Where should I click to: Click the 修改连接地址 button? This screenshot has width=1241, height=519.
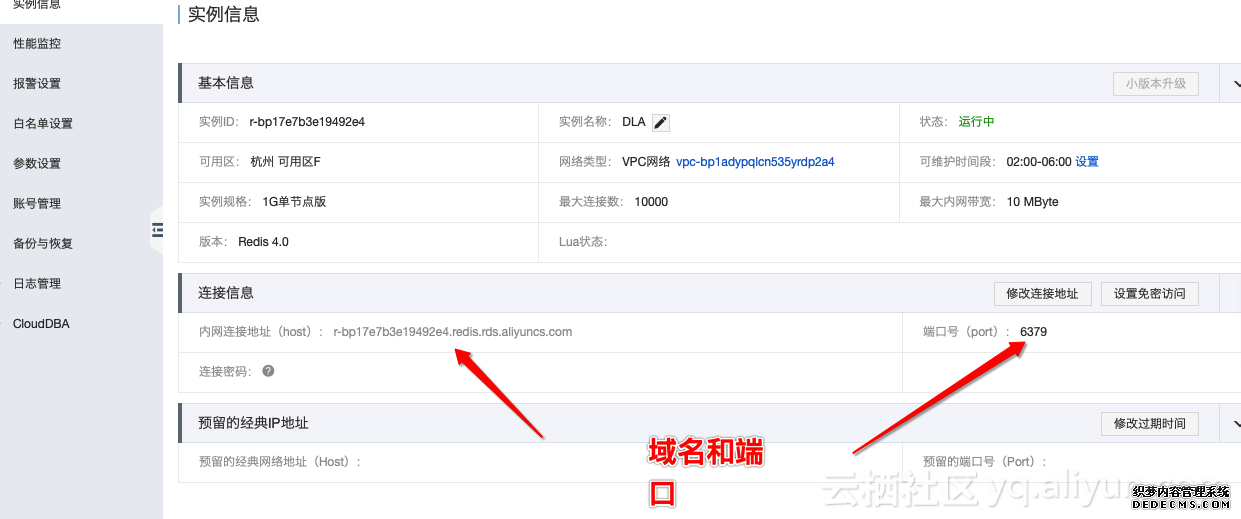tap(1042, 294)
